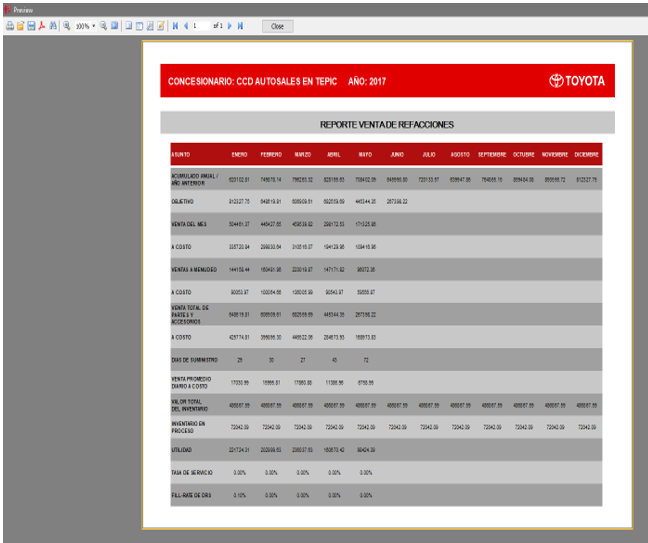Click the VENTA TOTAL DE PARTES Y ACCESORIOS label
The image size is (648, 543).
[190, 314]
